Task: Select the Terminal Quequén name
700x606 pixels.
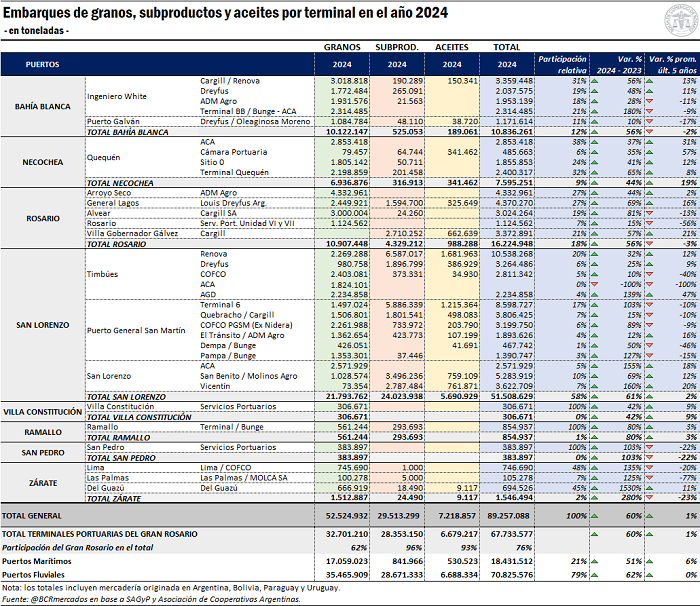Action: 234,173
